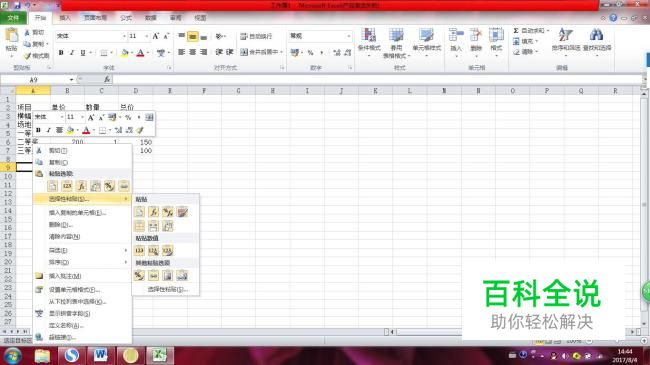
Task: Open the File (文件) tab
Action: click(x=13, y=18)
